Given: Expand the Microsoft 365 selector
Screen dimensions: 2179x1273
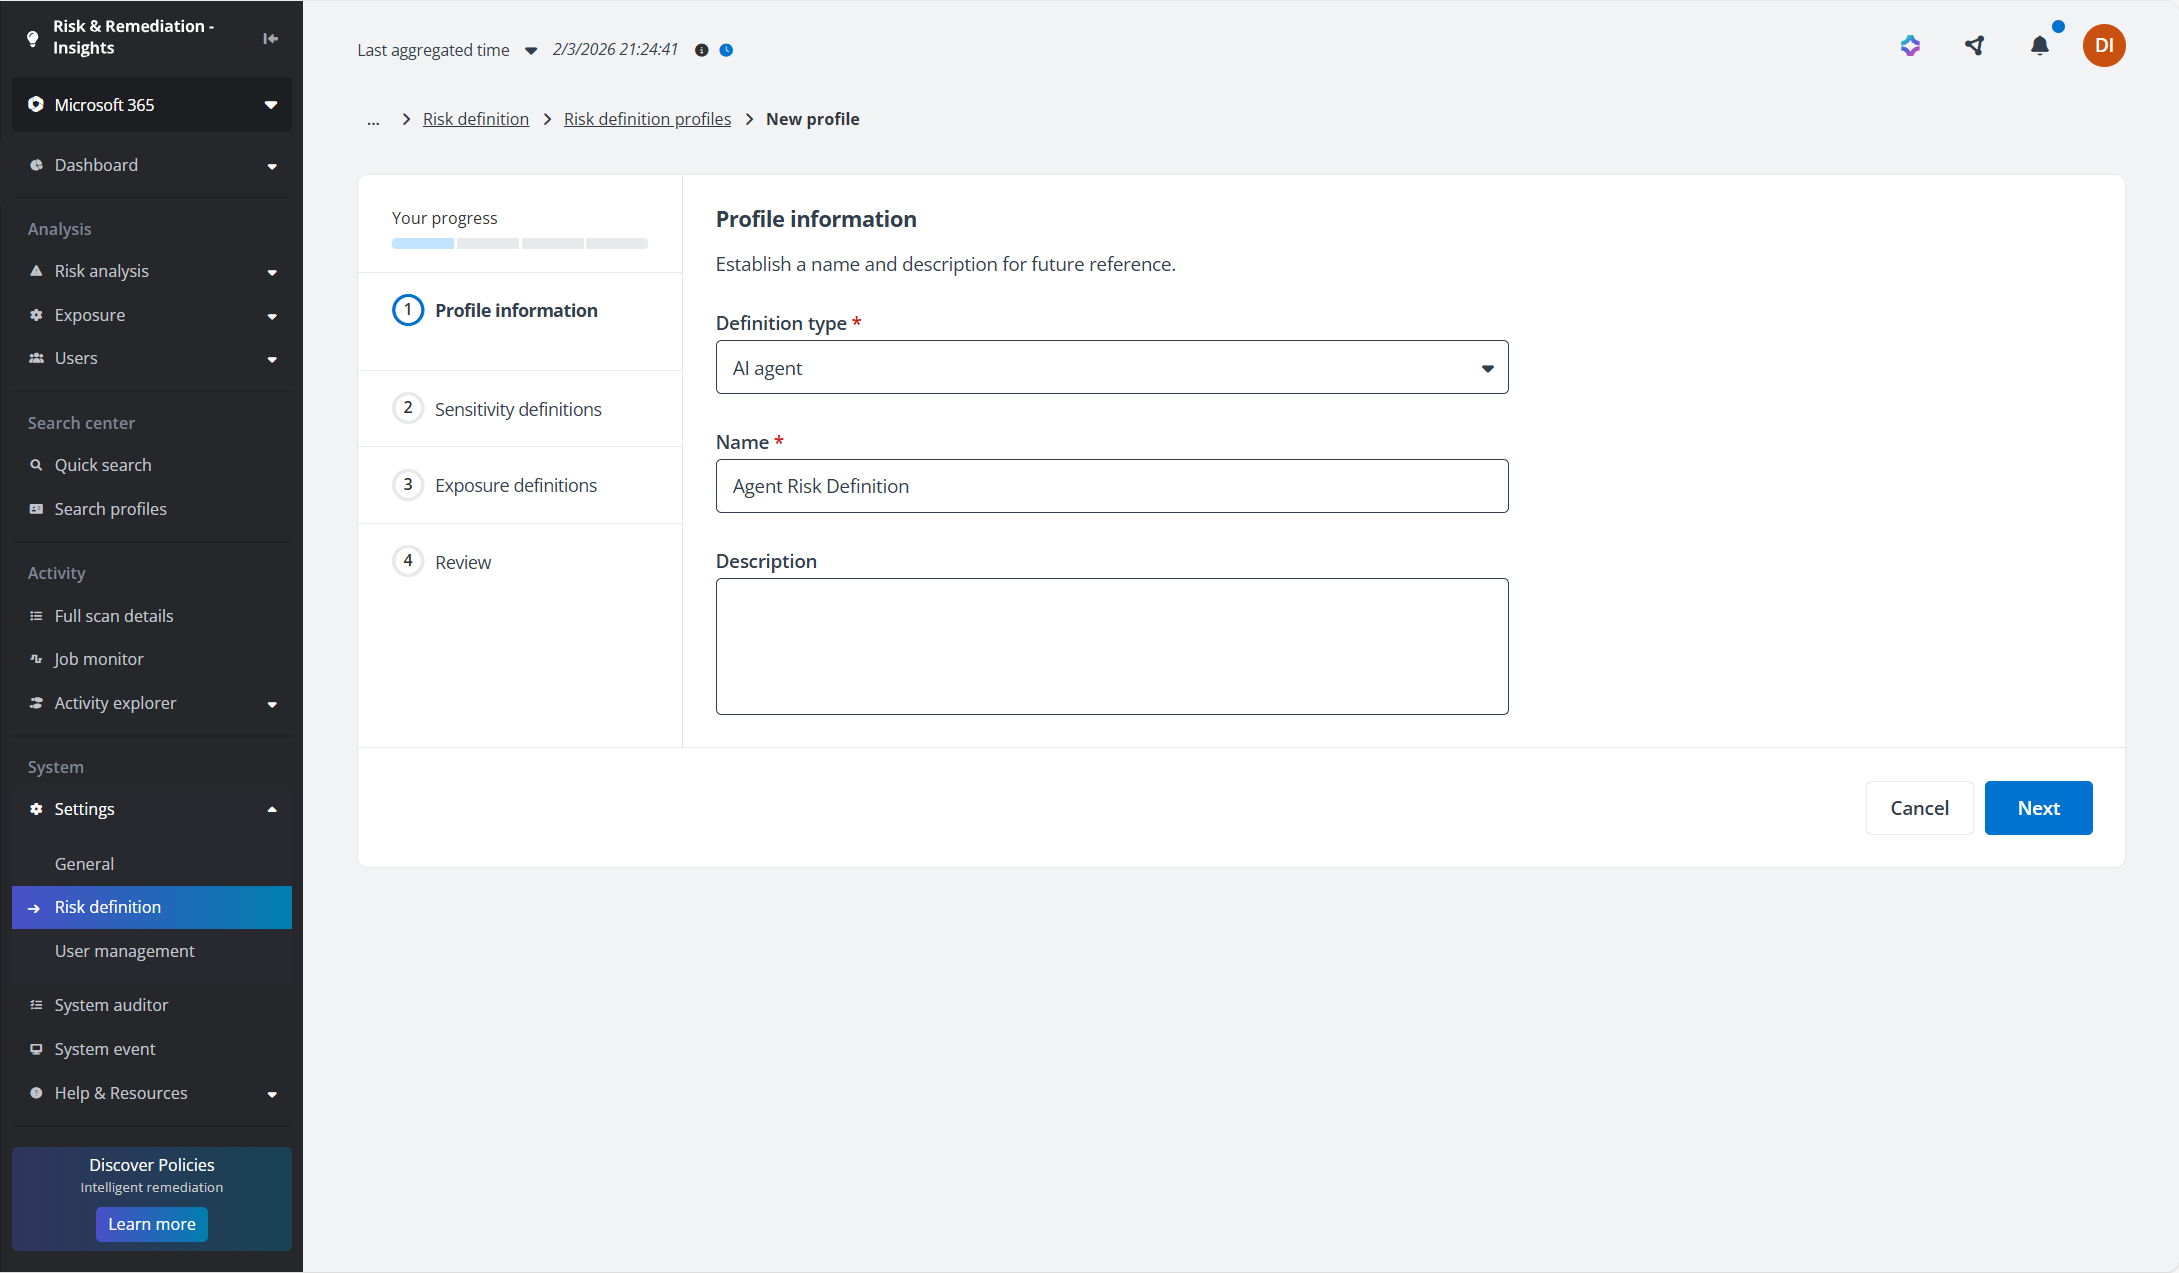Looking at the screenshot, I should [x=152, y=105].
